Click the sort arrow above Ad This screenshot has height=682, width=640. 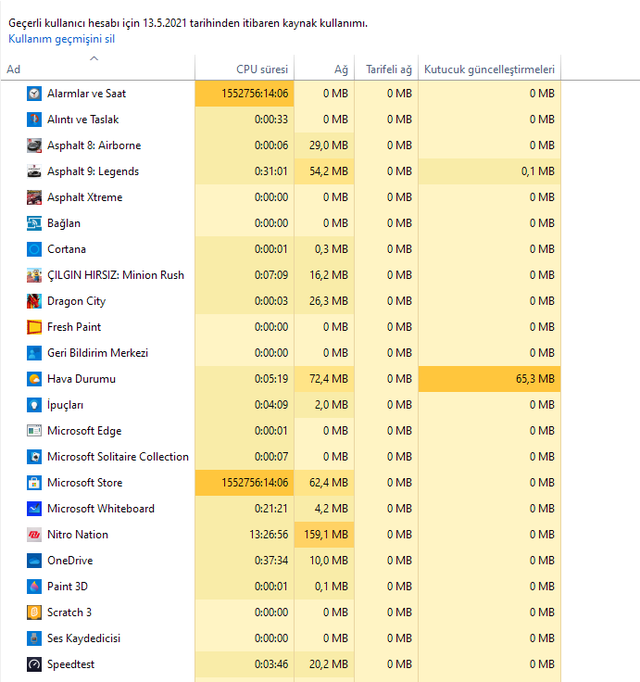[94, 58]
